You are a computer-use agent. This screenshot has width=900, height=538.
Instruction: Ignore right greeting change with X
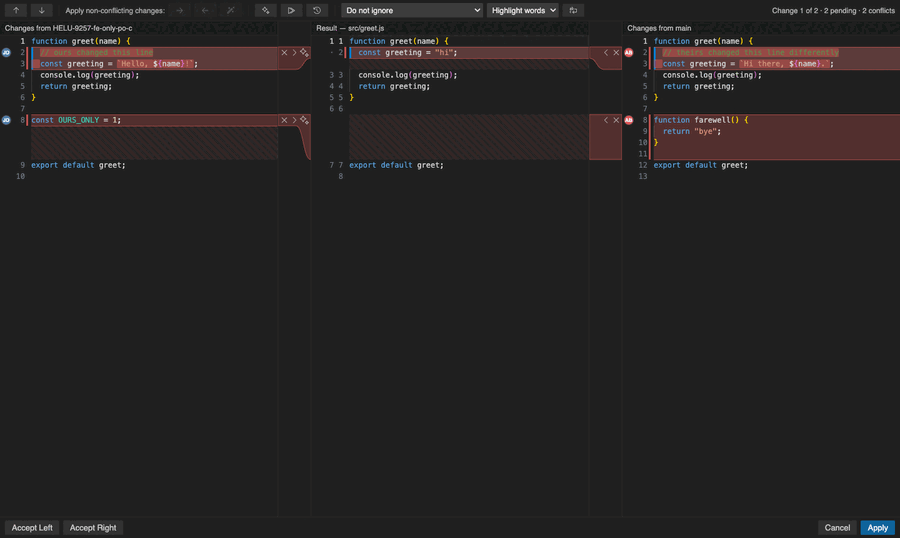(616, 52)
